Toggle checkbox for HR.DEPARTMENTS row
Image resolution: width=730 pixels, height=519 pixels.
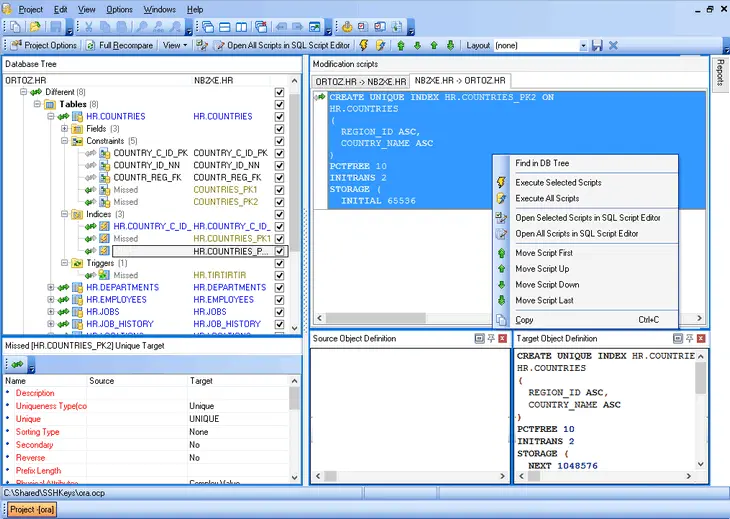[280, 287]
